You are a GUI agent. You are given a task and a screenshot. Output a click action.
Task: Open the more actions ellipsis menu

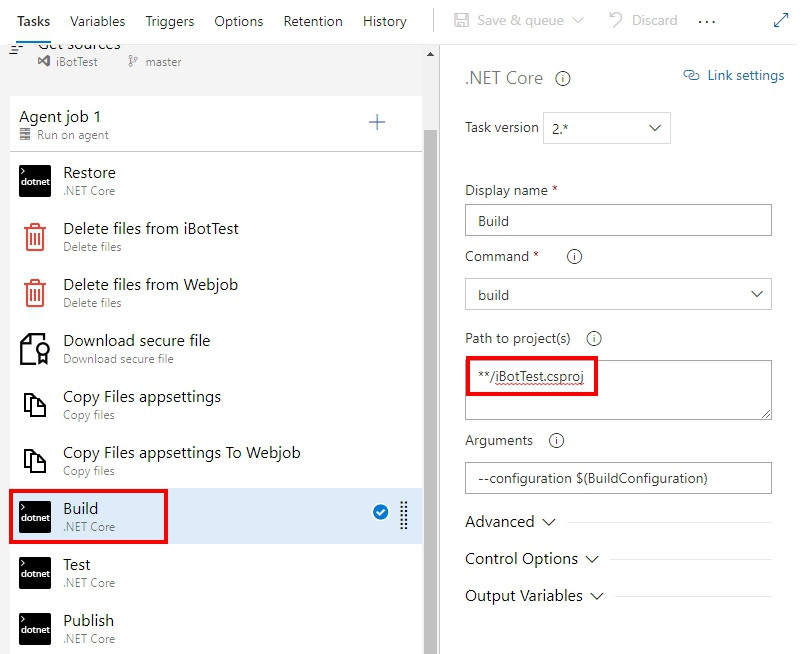coord(707,21)
